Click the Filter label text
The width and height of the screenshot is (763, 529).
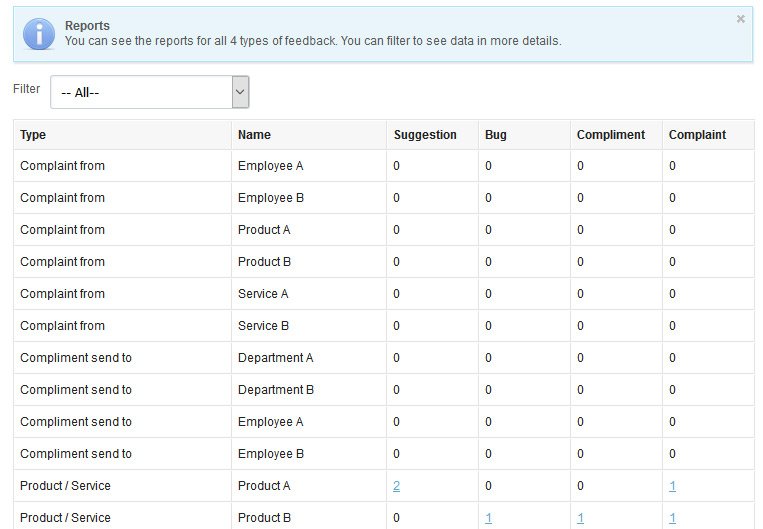(26, 89)
